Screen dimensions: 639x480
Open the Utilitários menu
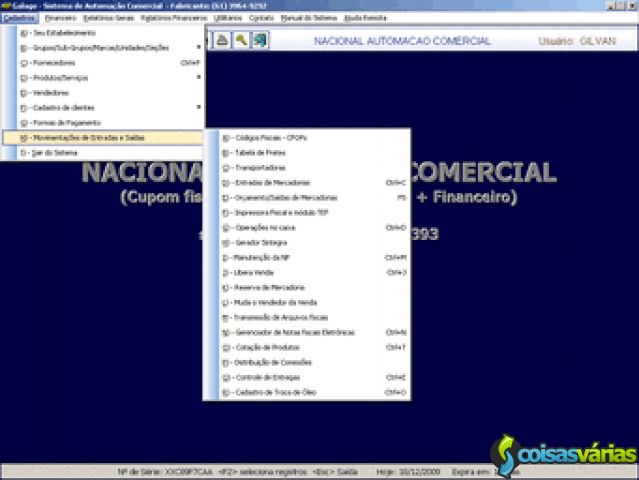[227, 18]
